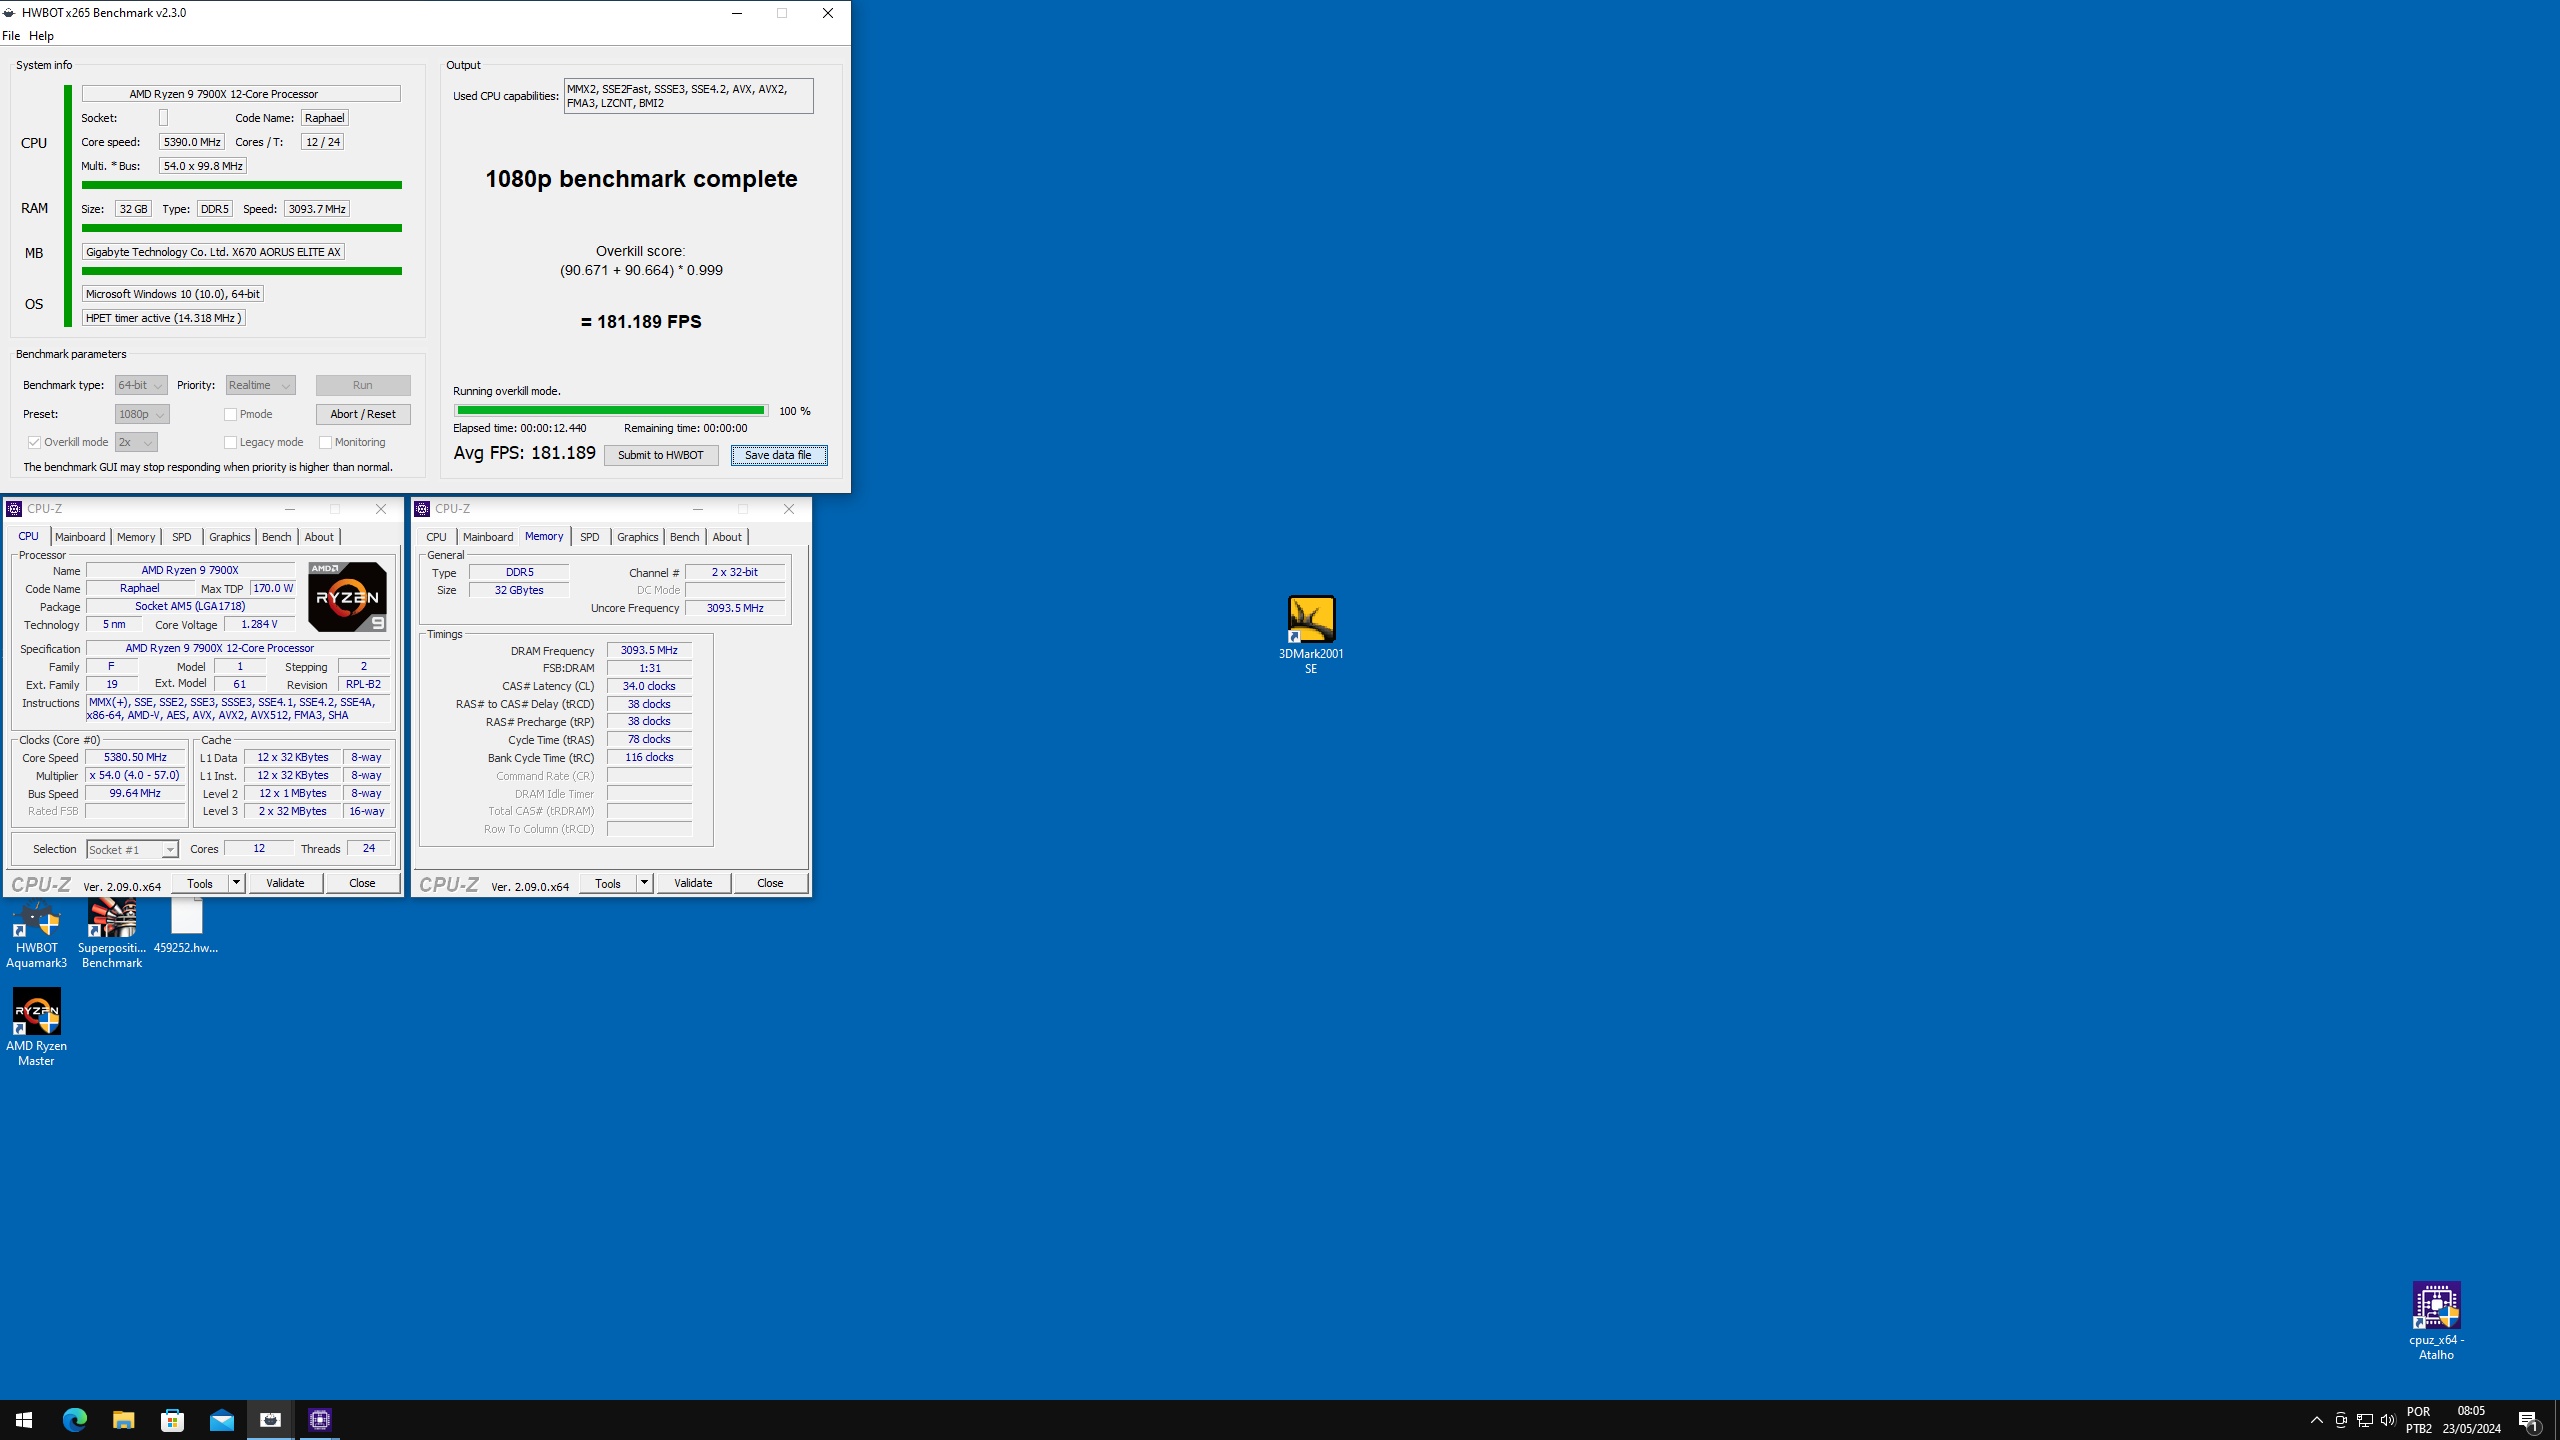Click the left CPU-Z window title icon

(14, 509)
